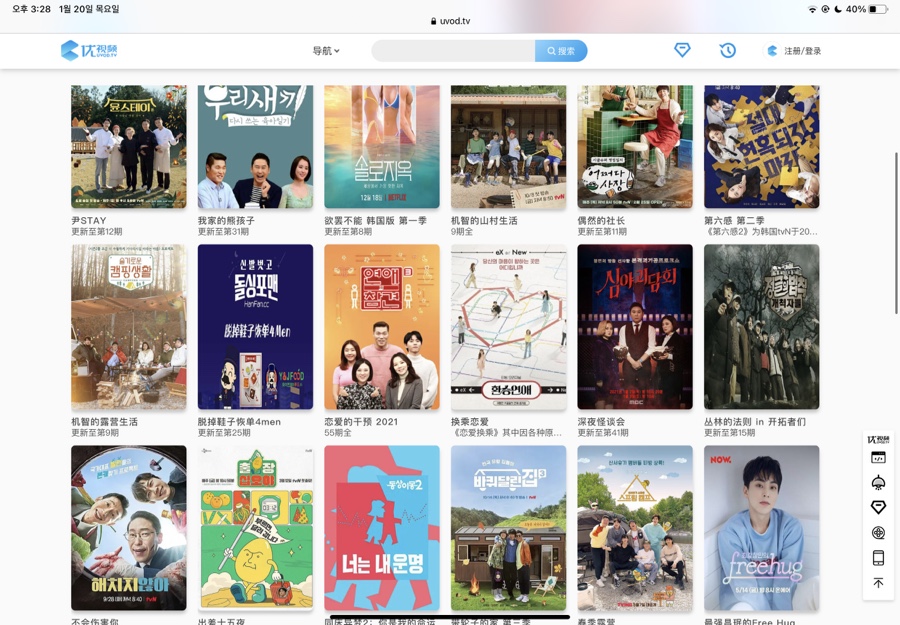Click the moon do-not-disturb status icon
The image size is (900, 625).
click(838, 9)
